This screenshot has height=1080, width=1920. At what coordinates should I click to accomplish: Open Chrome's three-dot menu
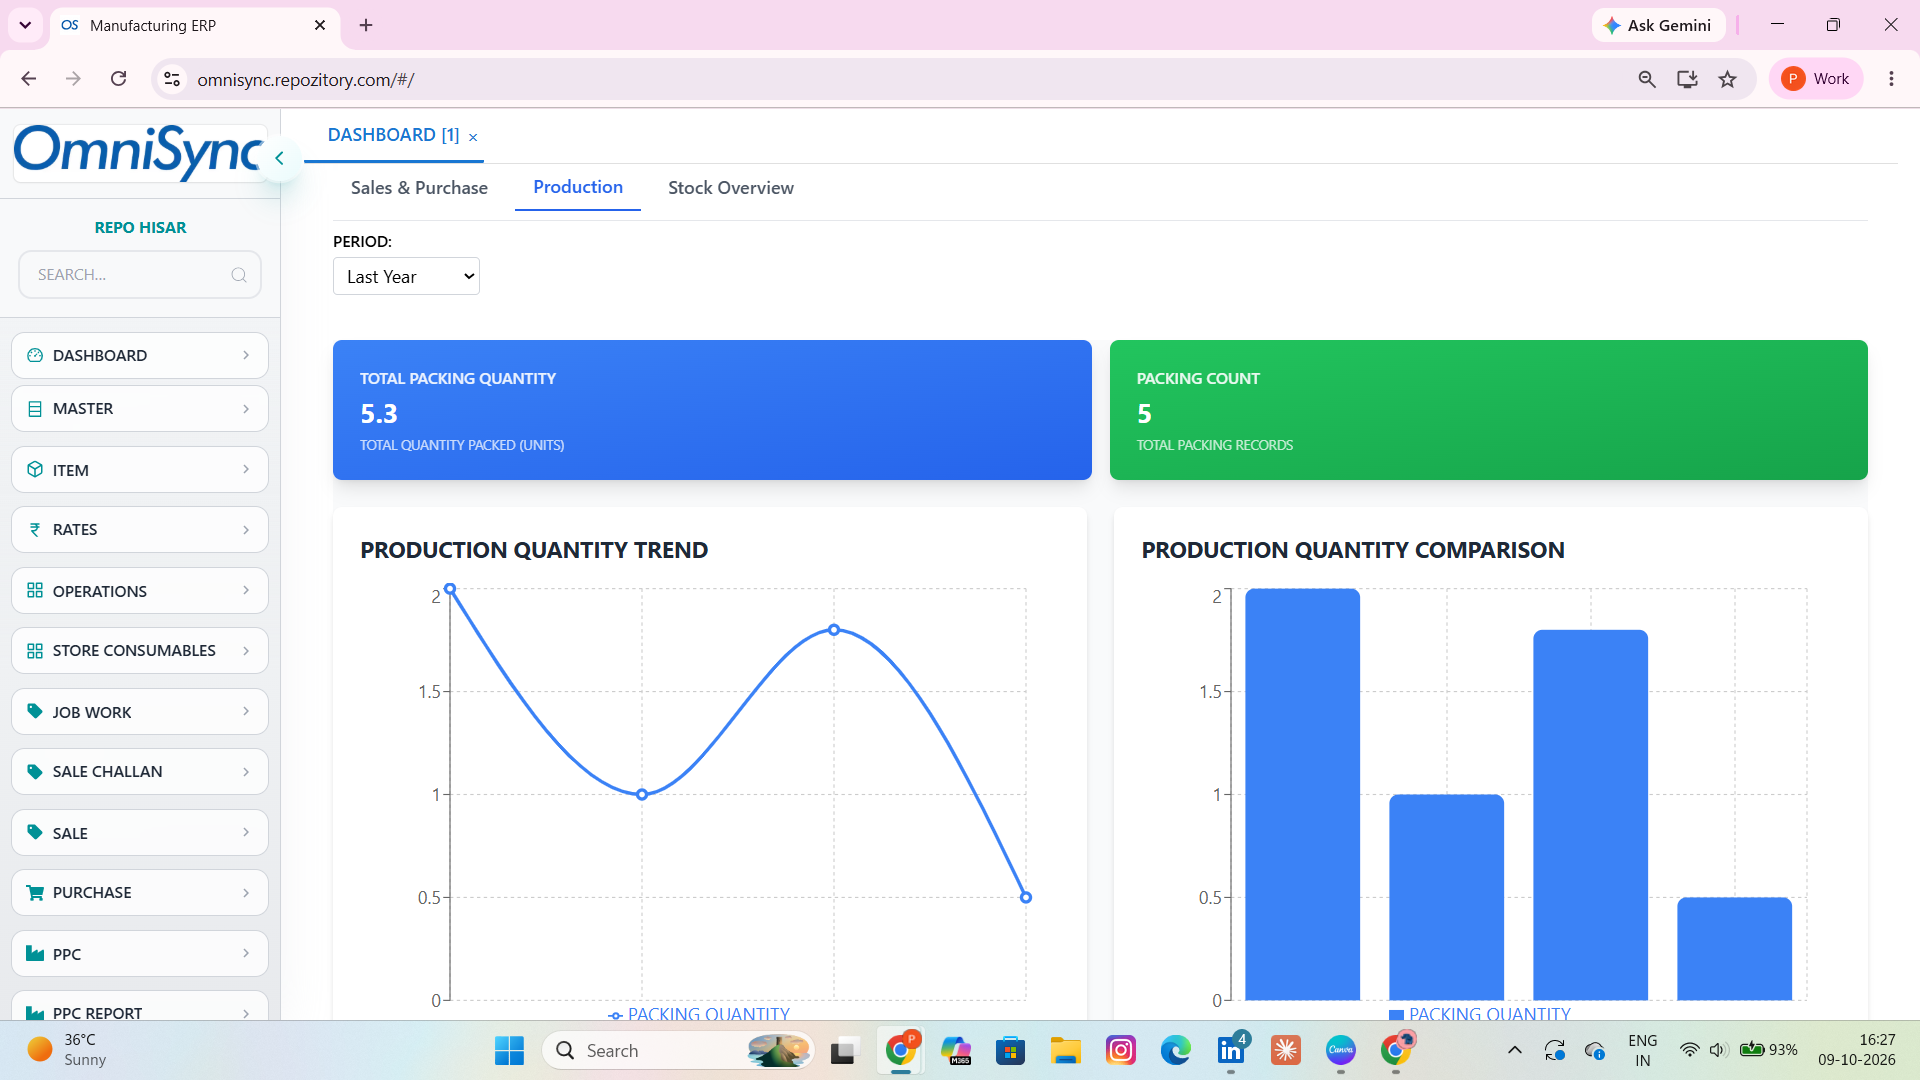[x=1891, y=79]
